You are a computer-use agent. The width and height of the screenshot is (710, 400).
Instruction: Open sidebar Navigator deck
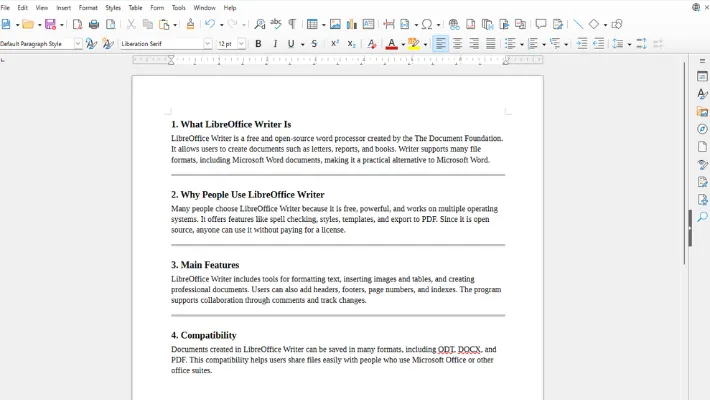[x=702, y=129]
